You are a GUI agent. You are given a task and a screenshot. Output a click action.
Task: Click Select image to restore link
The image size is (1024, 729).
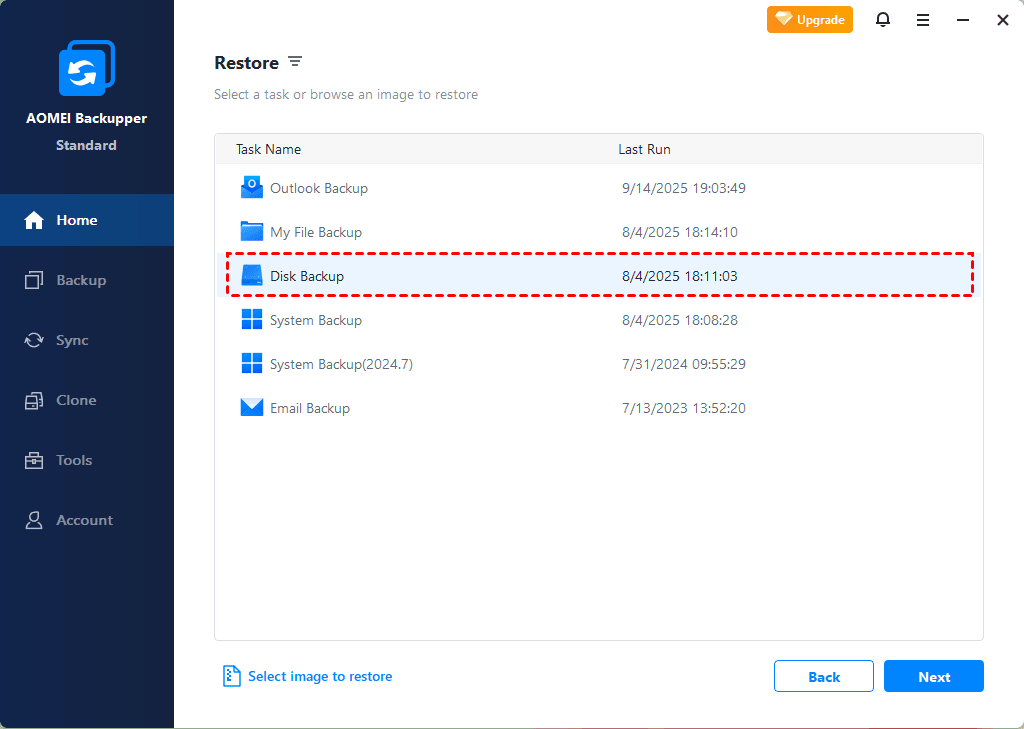click(320, 677)
